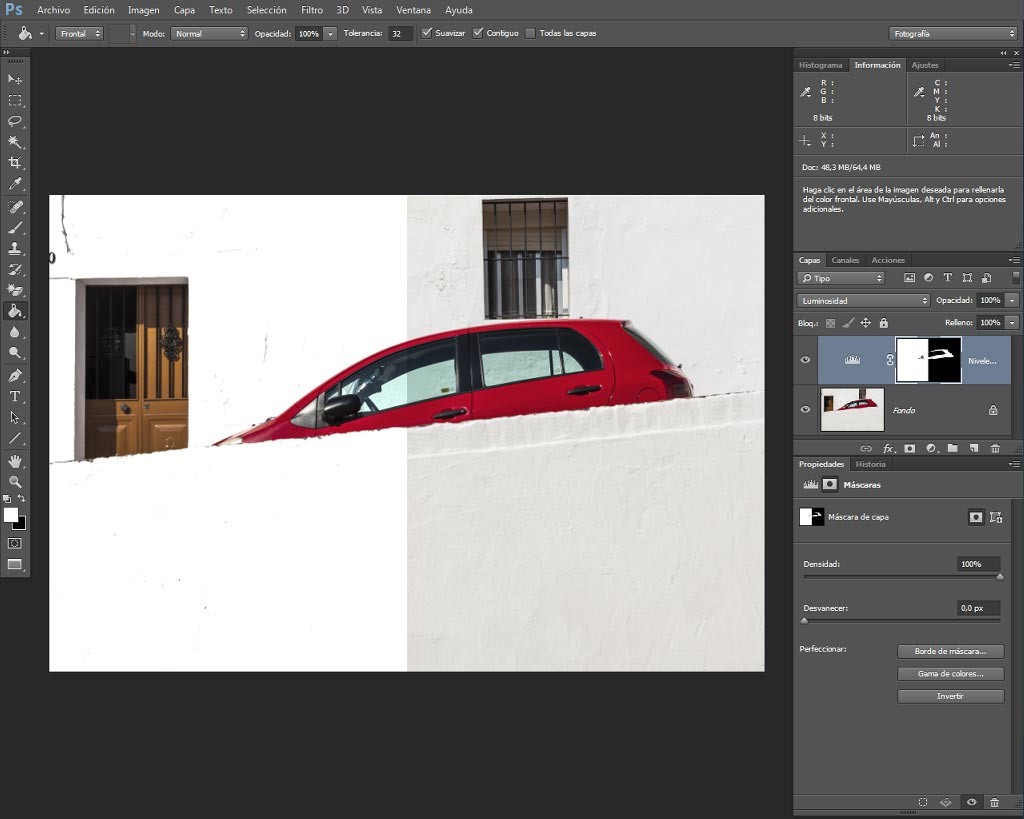Click the Gama de colores button
Screen dimensions: 1024x819
tap(950, 673)
